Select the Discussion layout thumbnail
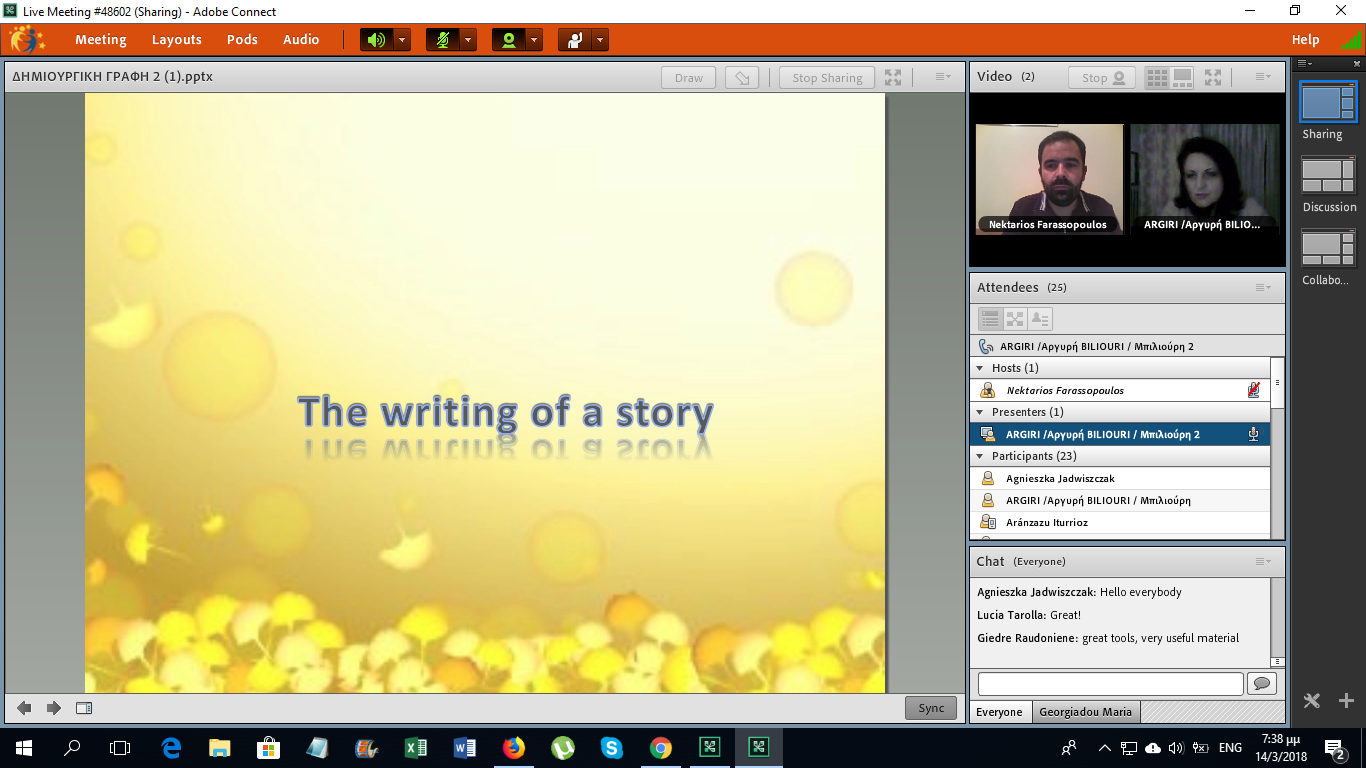The image size is (1366, 768). (x=1328, y=175)
